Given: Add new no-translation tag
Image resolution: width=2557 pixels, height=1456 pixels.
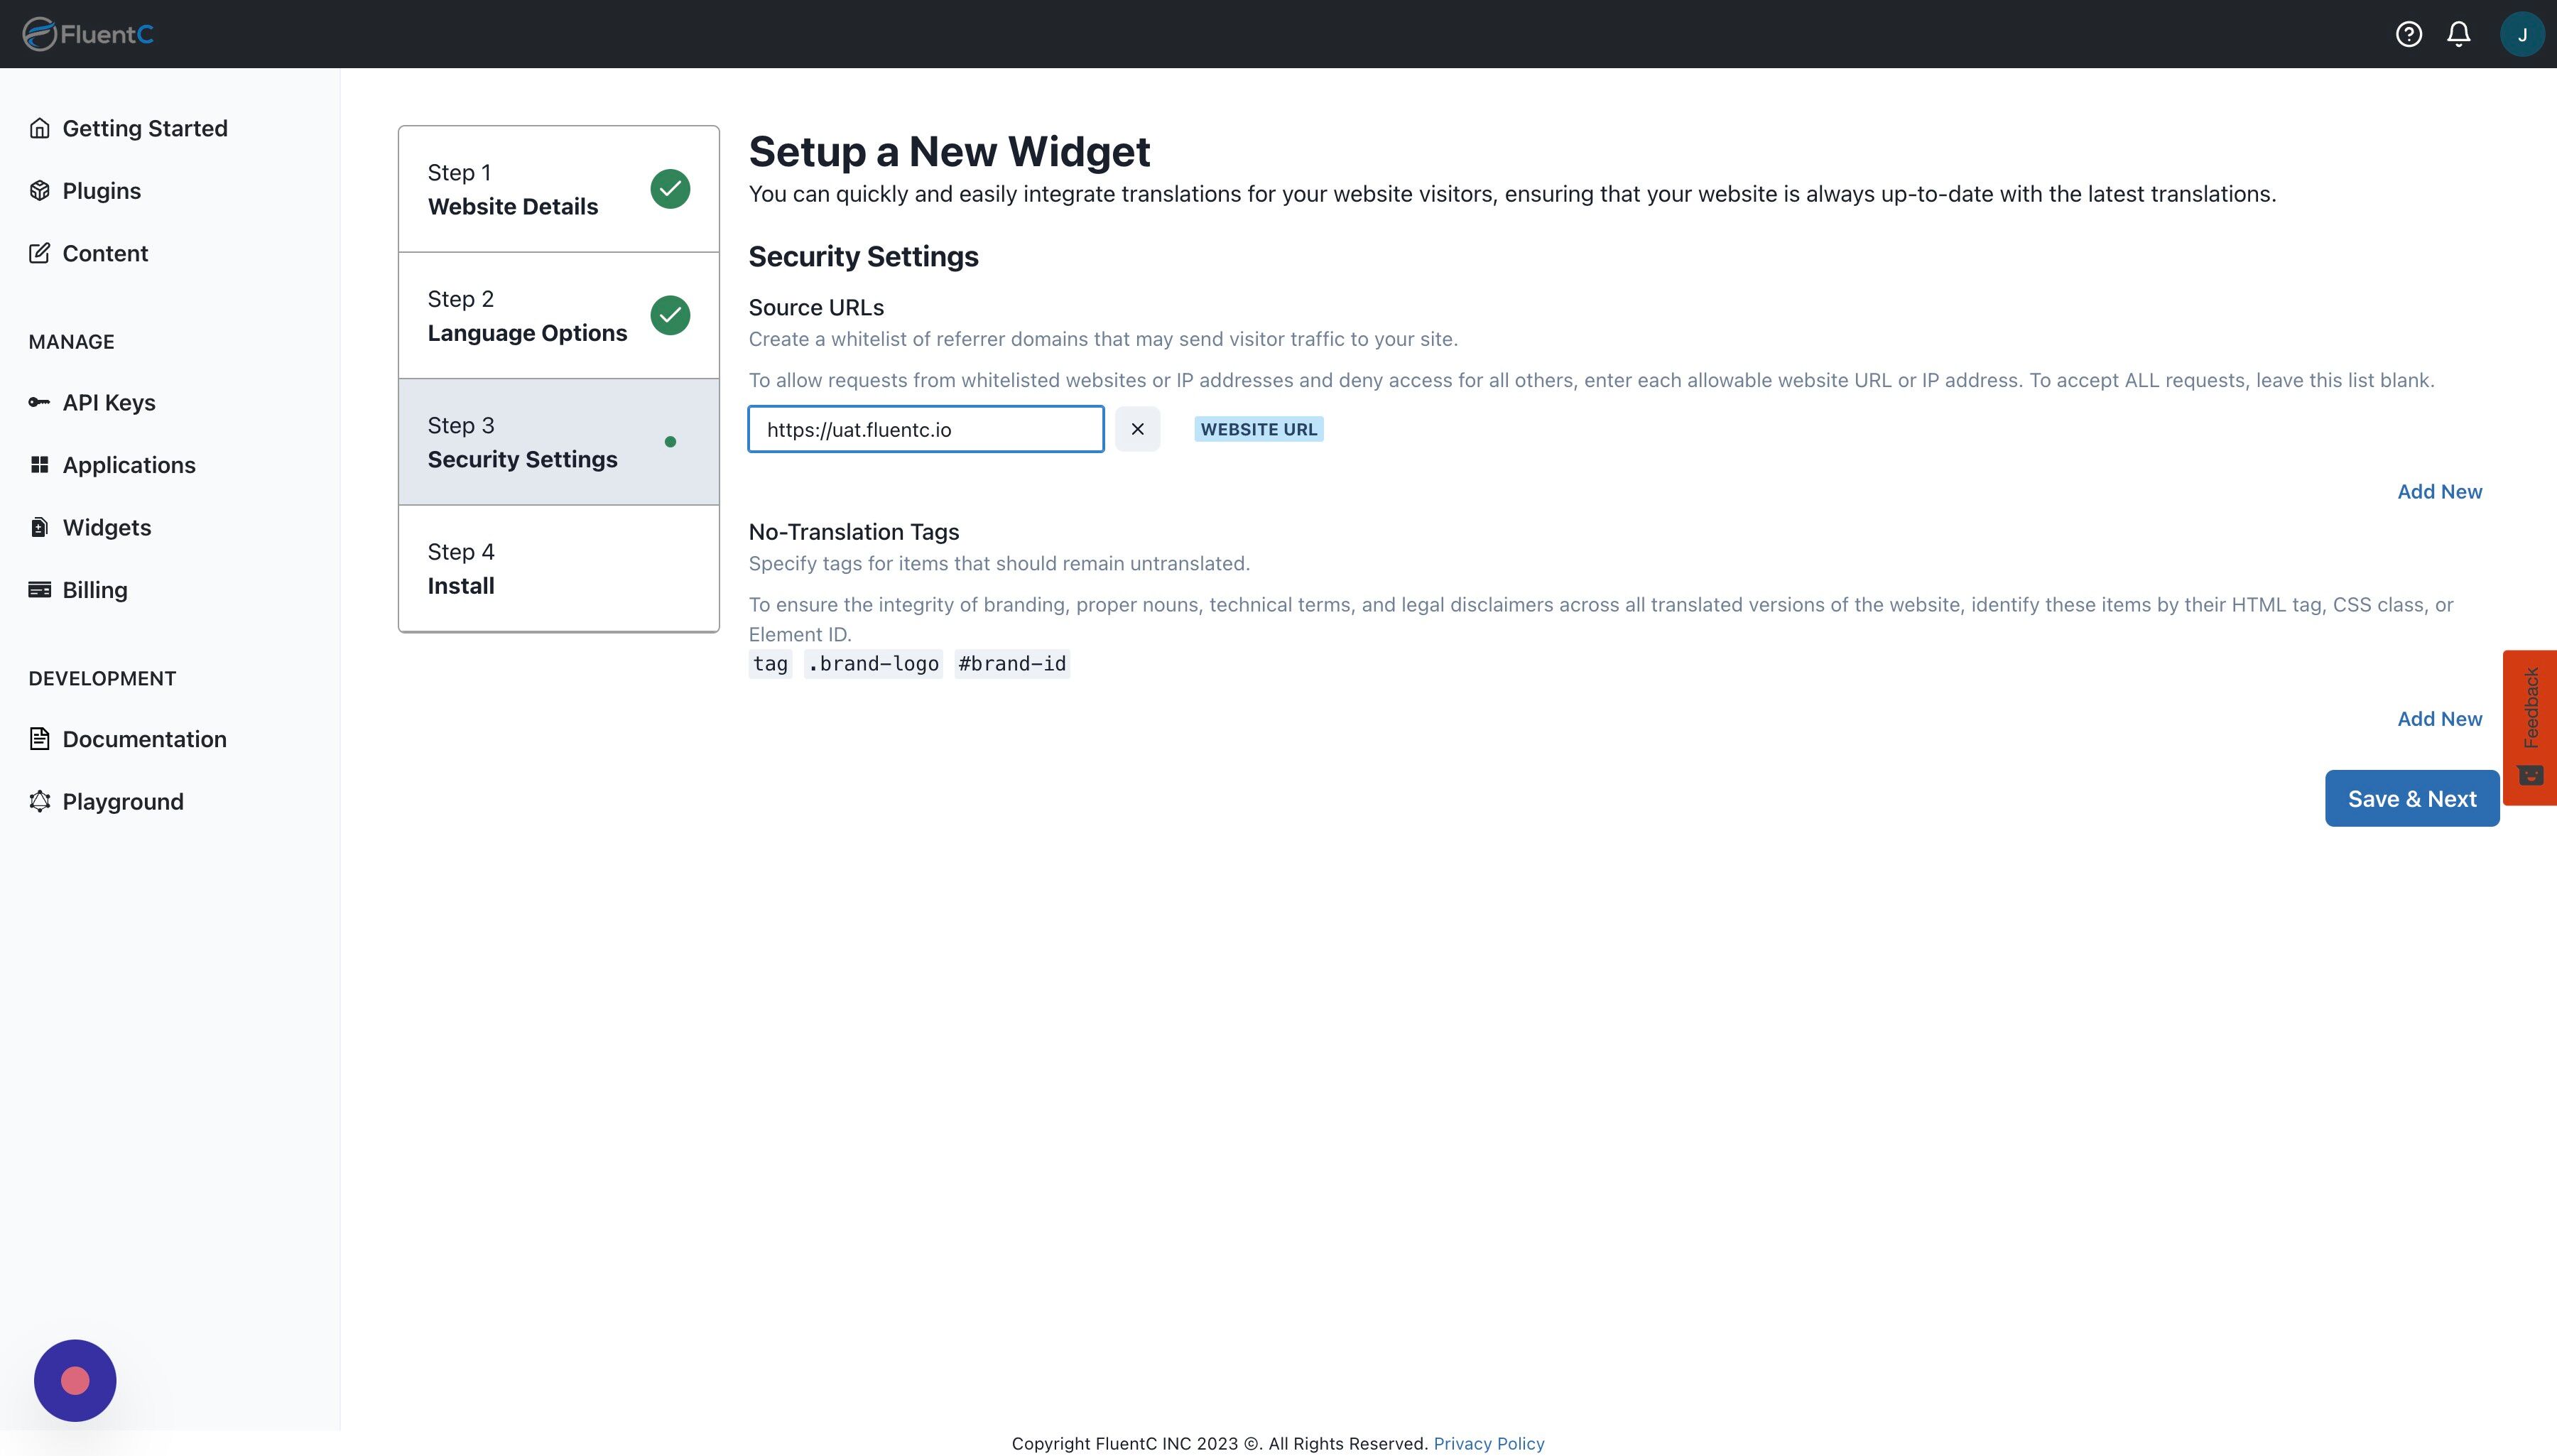Looking at the screenshot, I should coord(2439,719).
